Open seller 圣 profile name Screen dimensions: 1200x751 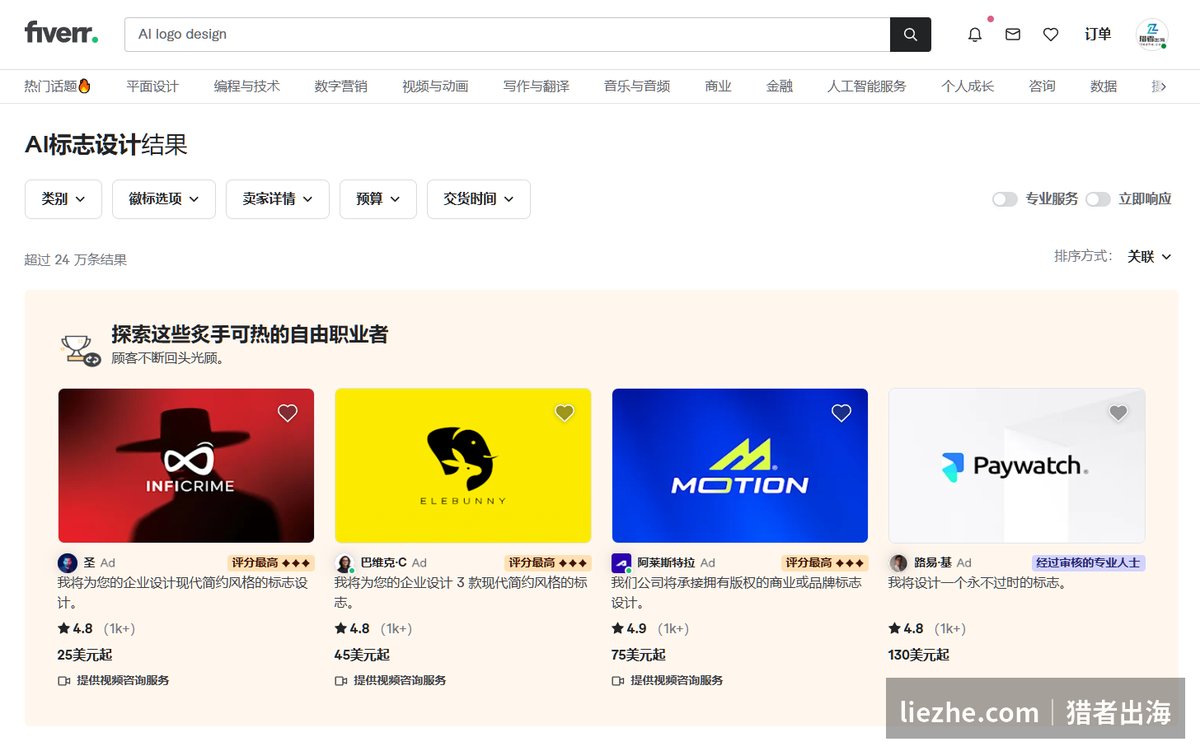(x=89, y=563)
